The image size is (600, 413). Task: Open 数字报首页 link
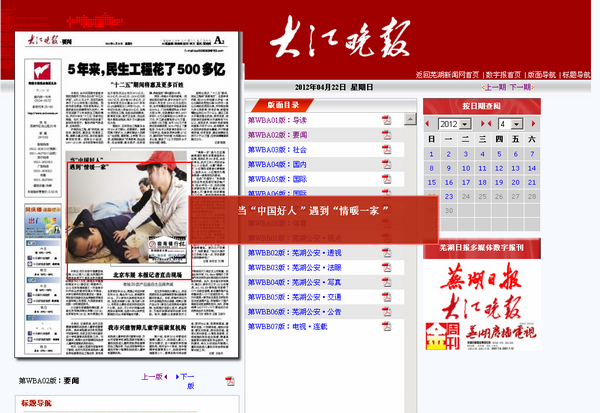coord(503,75)
